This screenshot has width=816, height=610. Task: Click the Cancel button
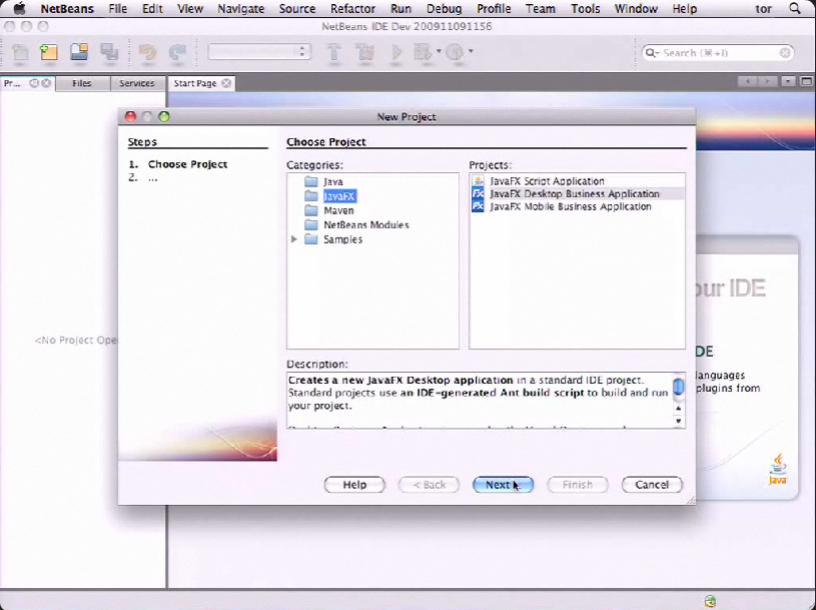tap(652, 485)
